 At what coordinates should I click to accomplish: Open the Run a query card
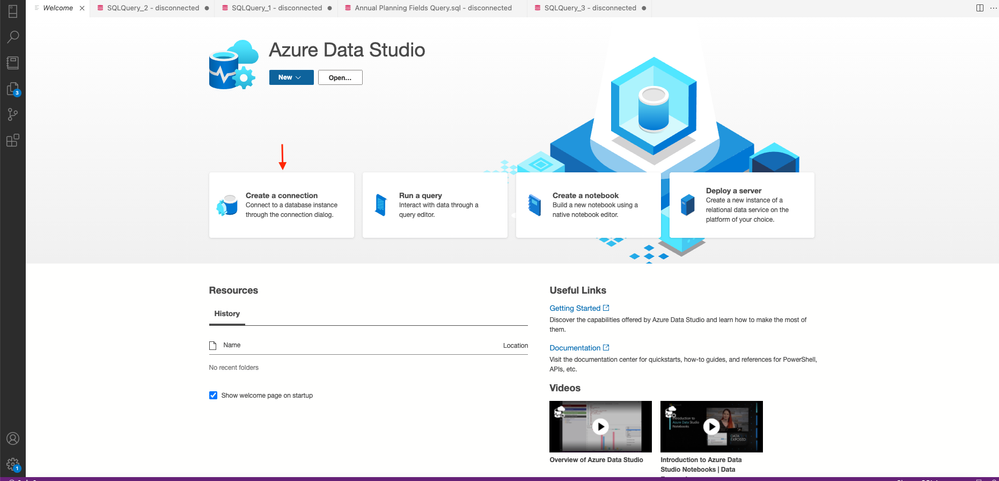pos(435,205)
